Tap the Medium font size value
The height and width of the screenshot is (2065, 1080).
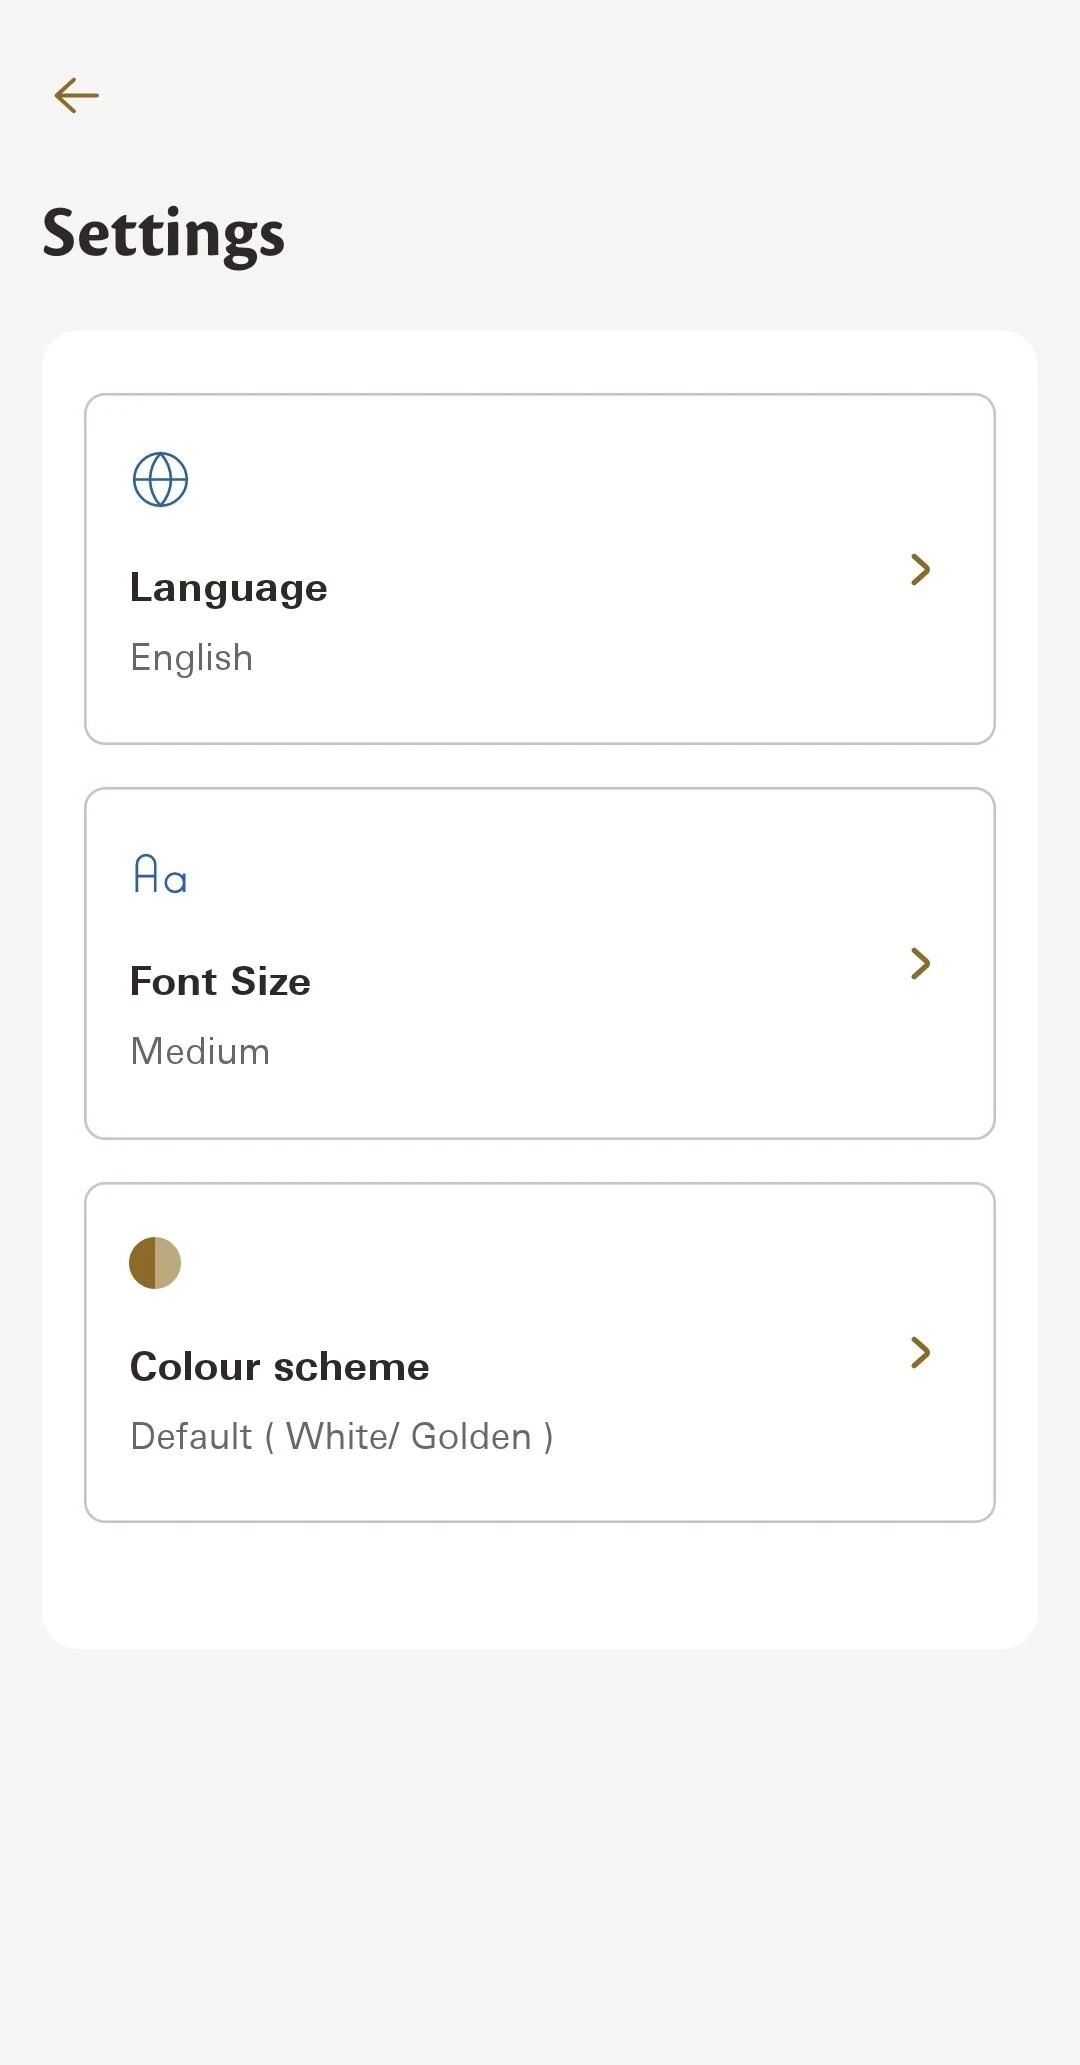pyautogui.click(x=200, y=1052)
